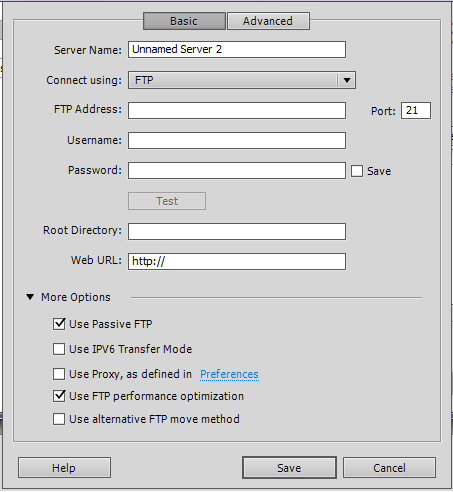
Task: Open the Preferences link
Action: tap(229, 374)
